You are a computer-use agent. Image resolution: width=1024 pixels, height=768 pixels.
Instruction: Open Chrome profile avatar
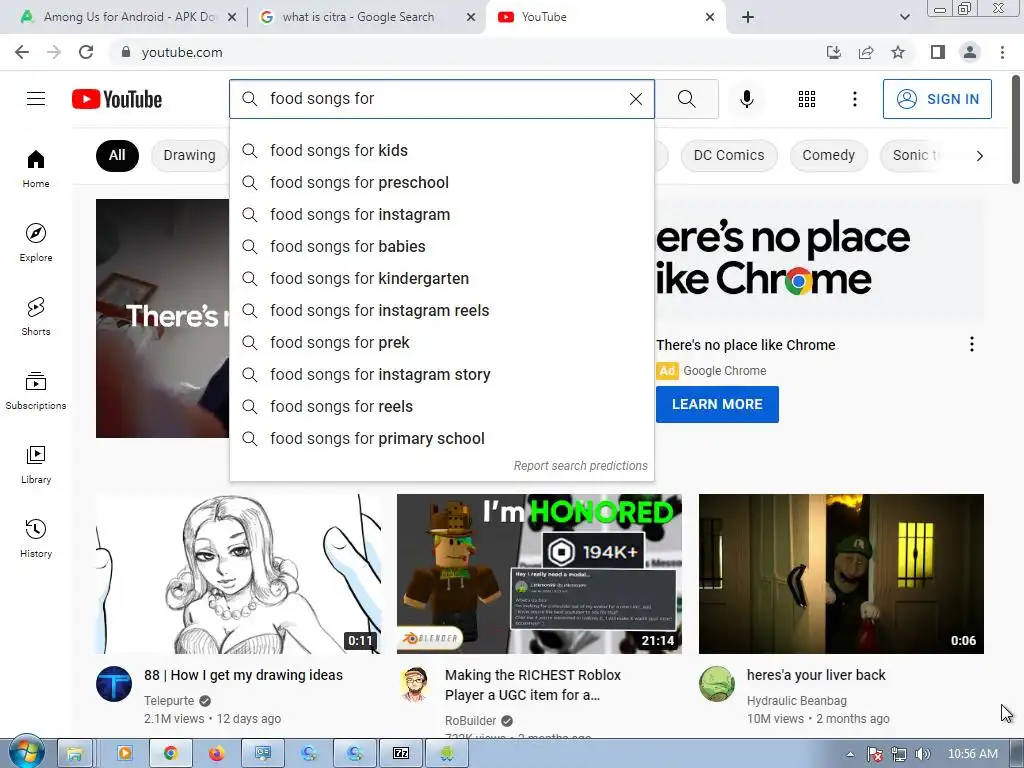tap(970, 52)
